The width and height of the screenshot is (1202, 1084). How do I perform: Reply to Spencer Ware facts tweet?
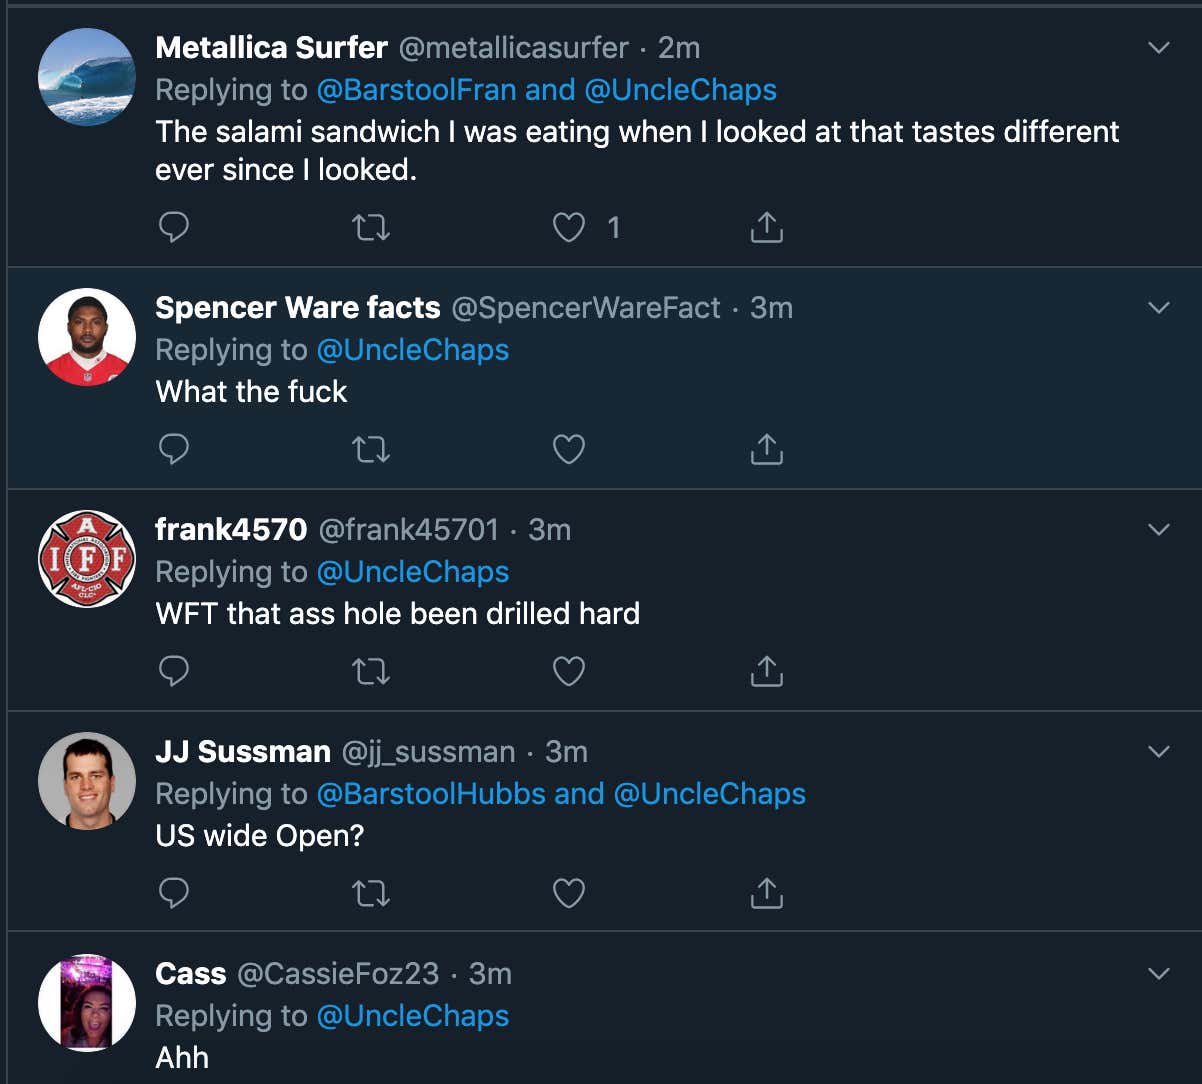pos(174,449)
